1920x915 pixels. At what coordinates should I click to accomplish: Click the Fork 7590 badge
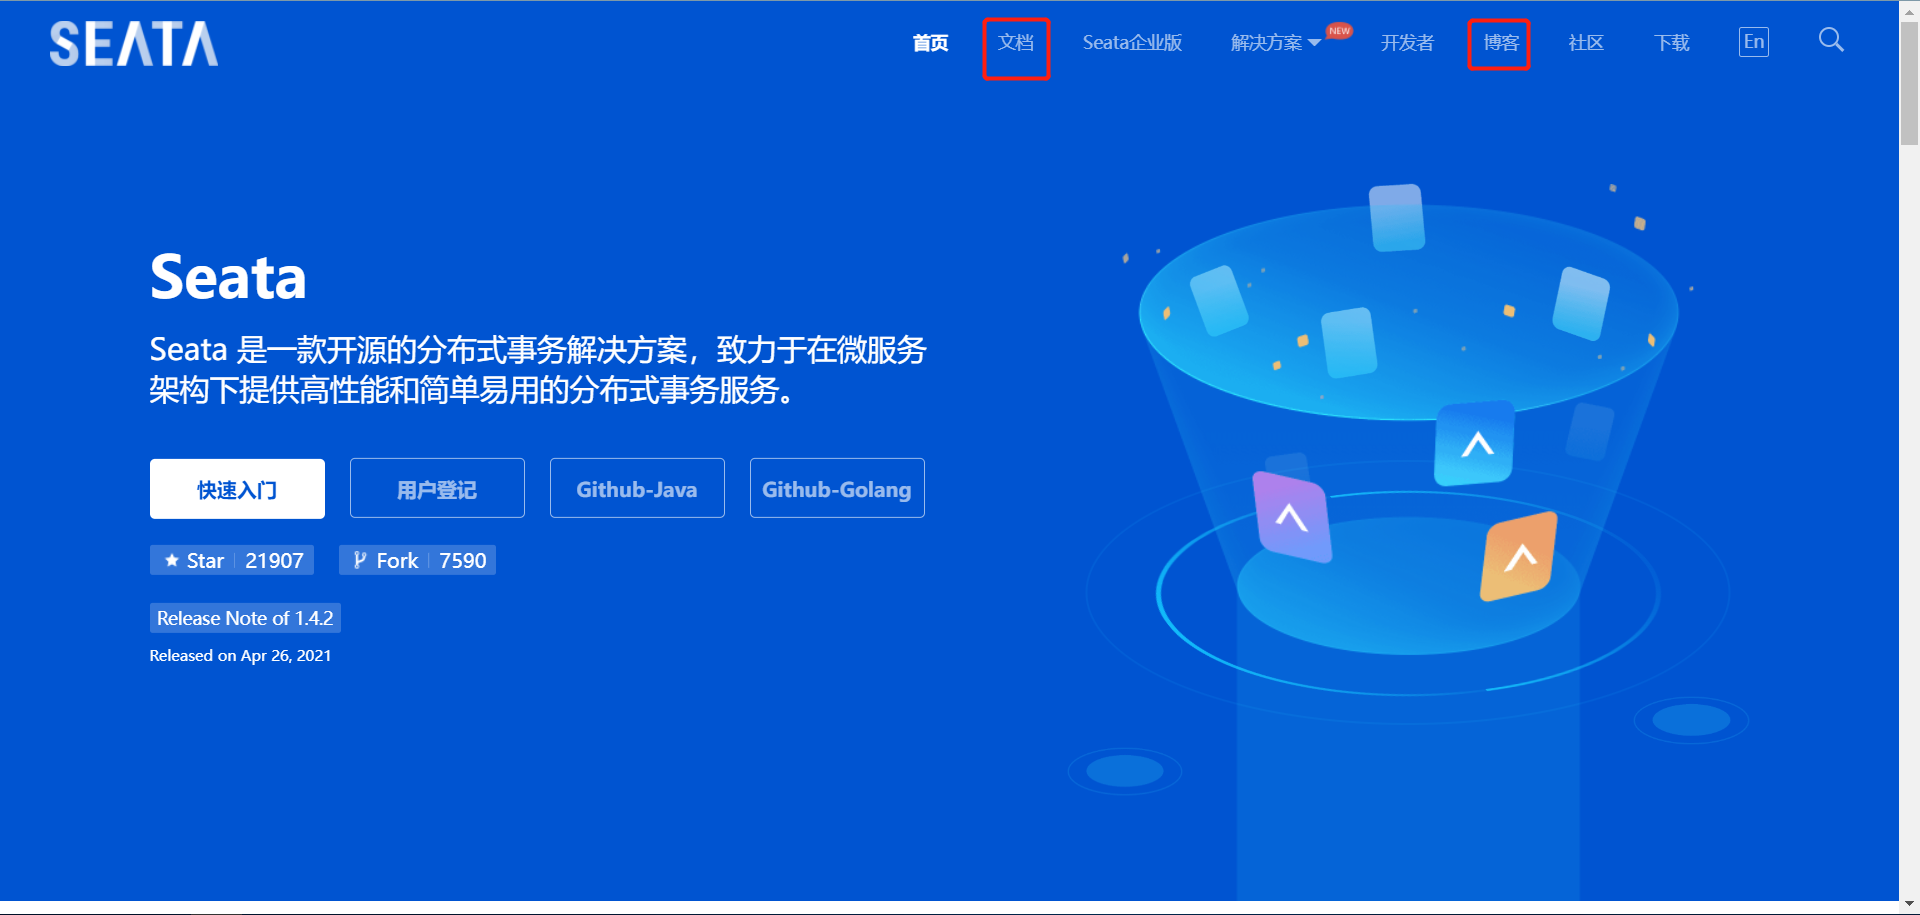[x=418, y=560]
